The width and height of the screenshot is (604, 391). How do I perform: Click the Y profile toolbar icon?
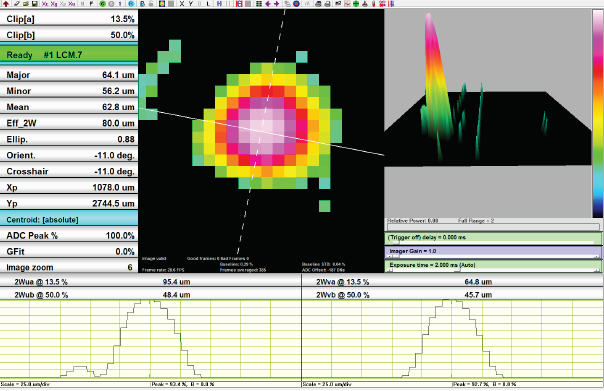click(x=191, y=4)
